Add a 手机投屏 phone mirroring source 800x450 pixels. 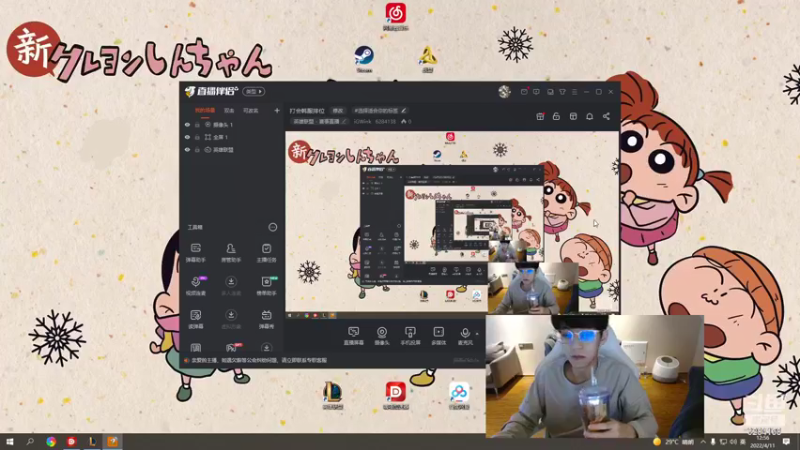tap(410, 336)
